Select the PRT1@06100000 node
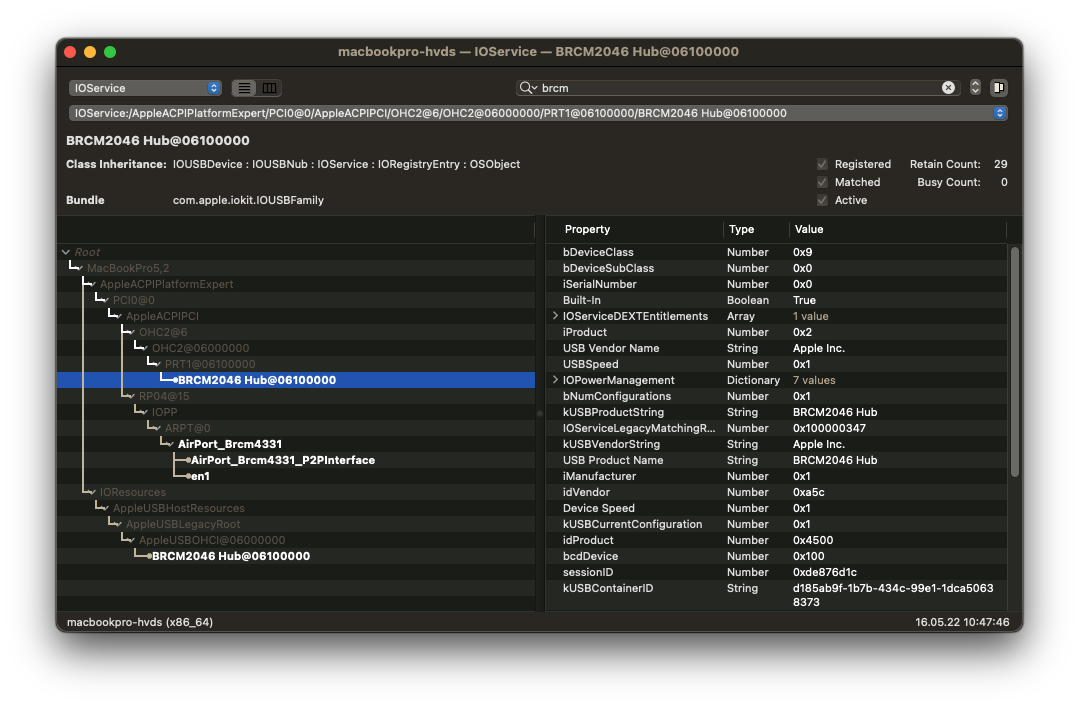 coord(210,364)
